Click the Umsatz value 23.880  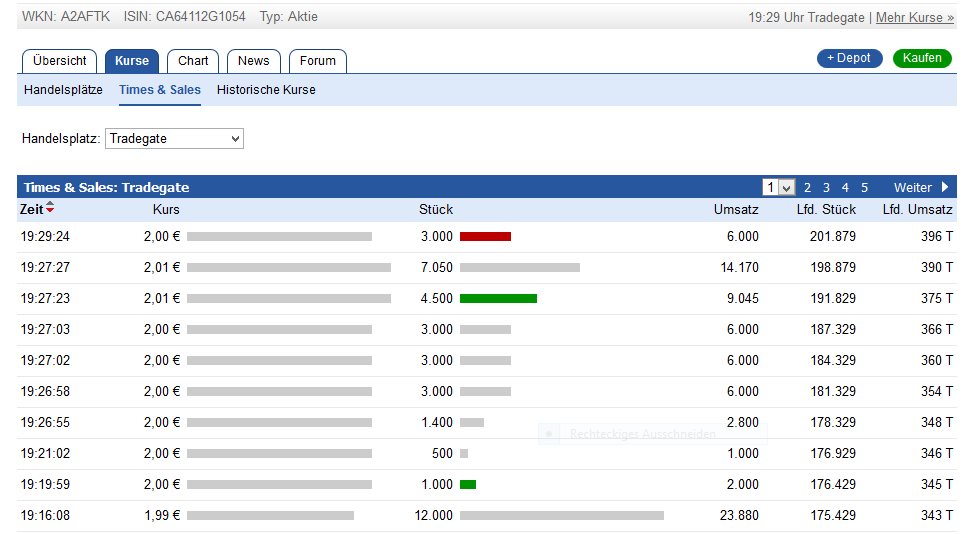[x=739, y=515]
